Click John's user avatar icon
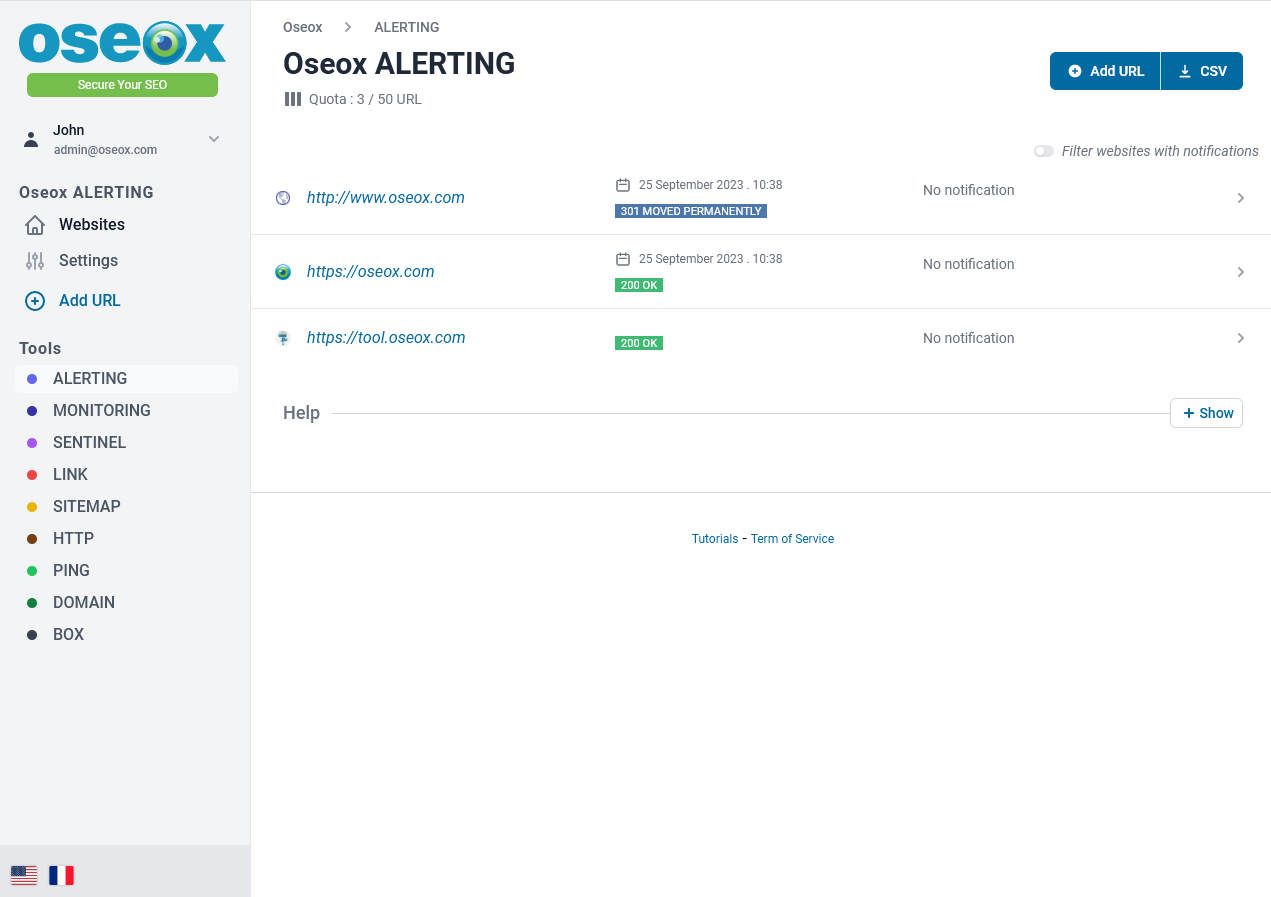Screen dimensions: 1271x897 pos(31,139)
